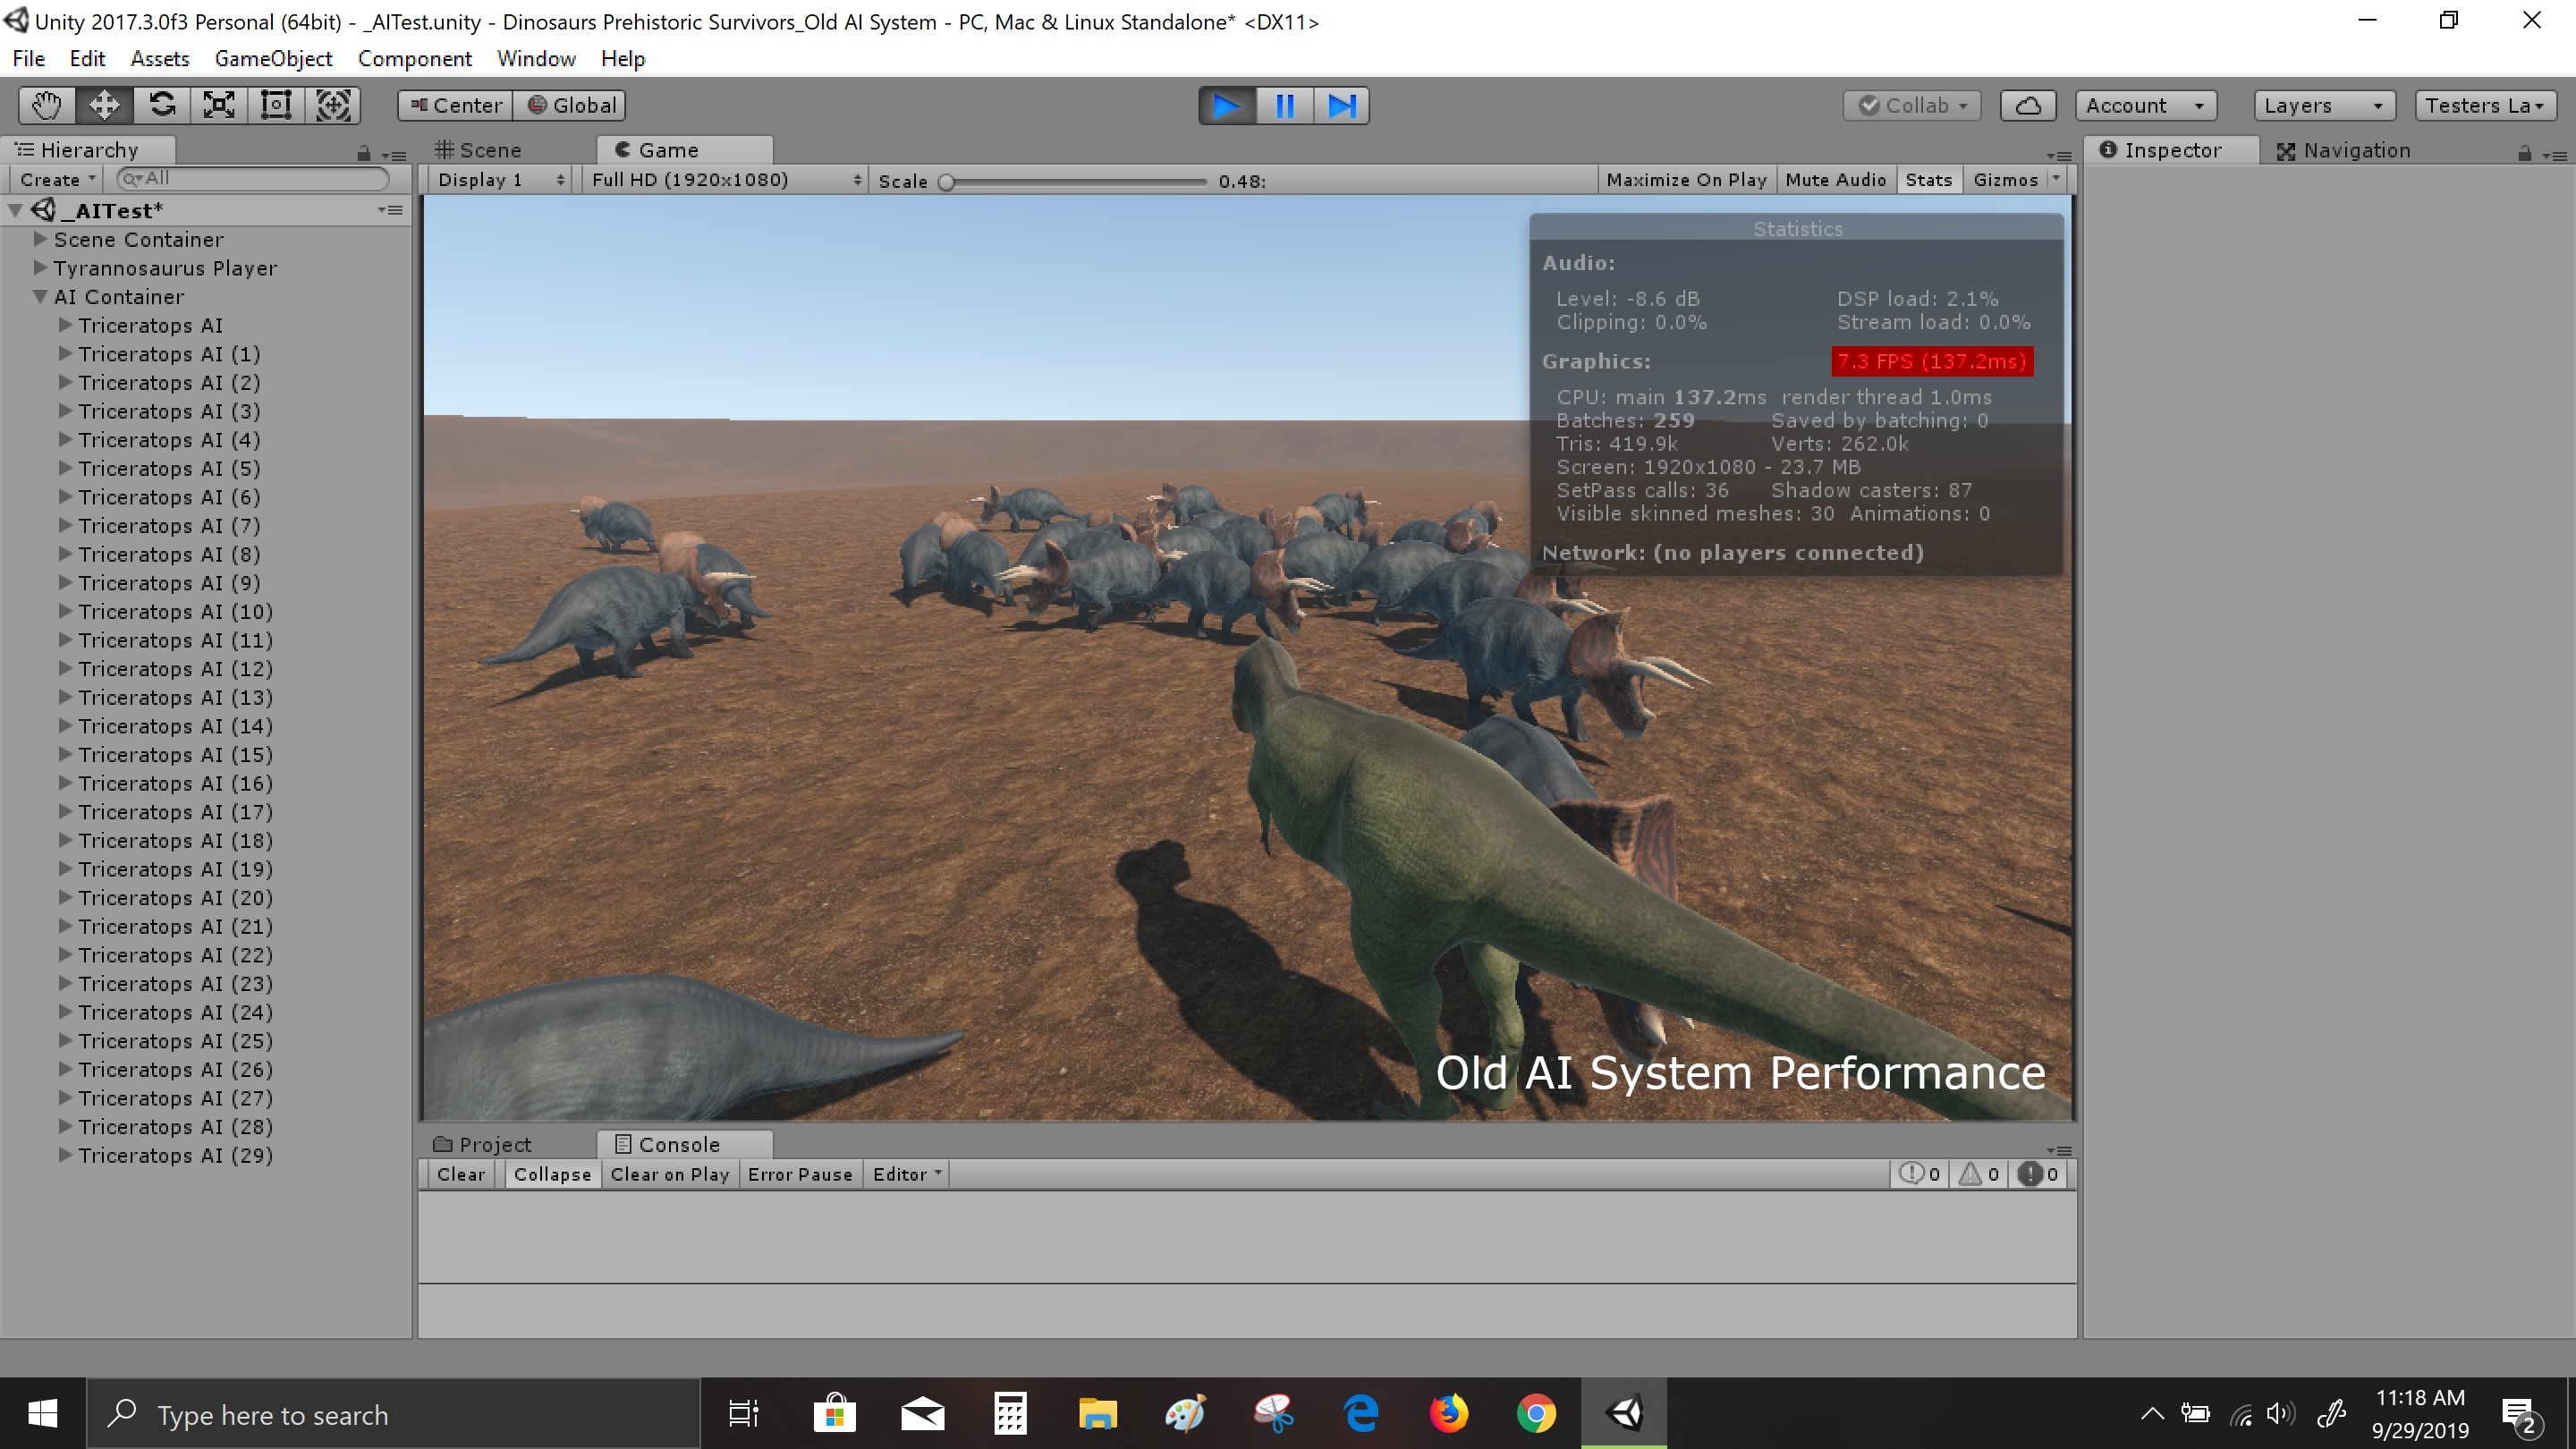2576x1449 pixels.
Task: Toggle Clear on Play in Console
Action: point(669,1174)
